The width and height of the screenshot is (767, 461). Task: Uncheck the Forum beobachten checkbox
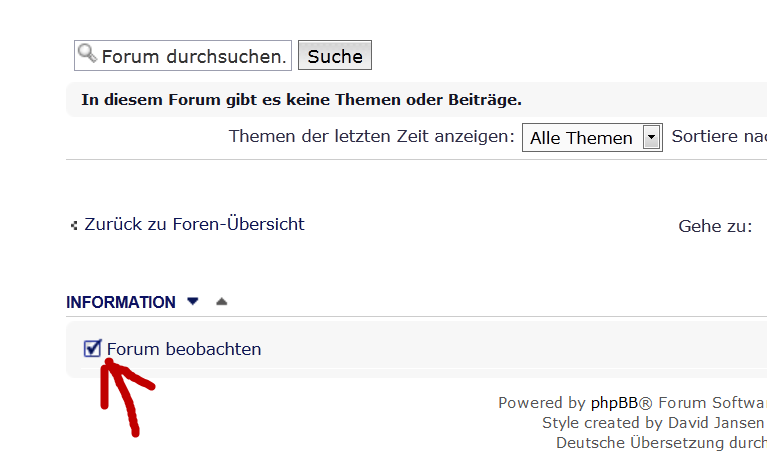pyautogui.click(x=93, y=348)
